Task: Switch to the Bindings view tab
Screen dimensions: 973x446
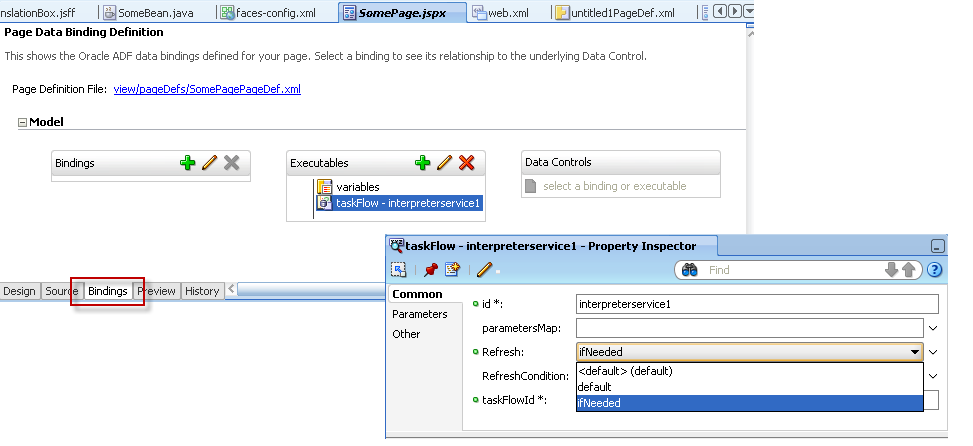Action: point(108,291)
